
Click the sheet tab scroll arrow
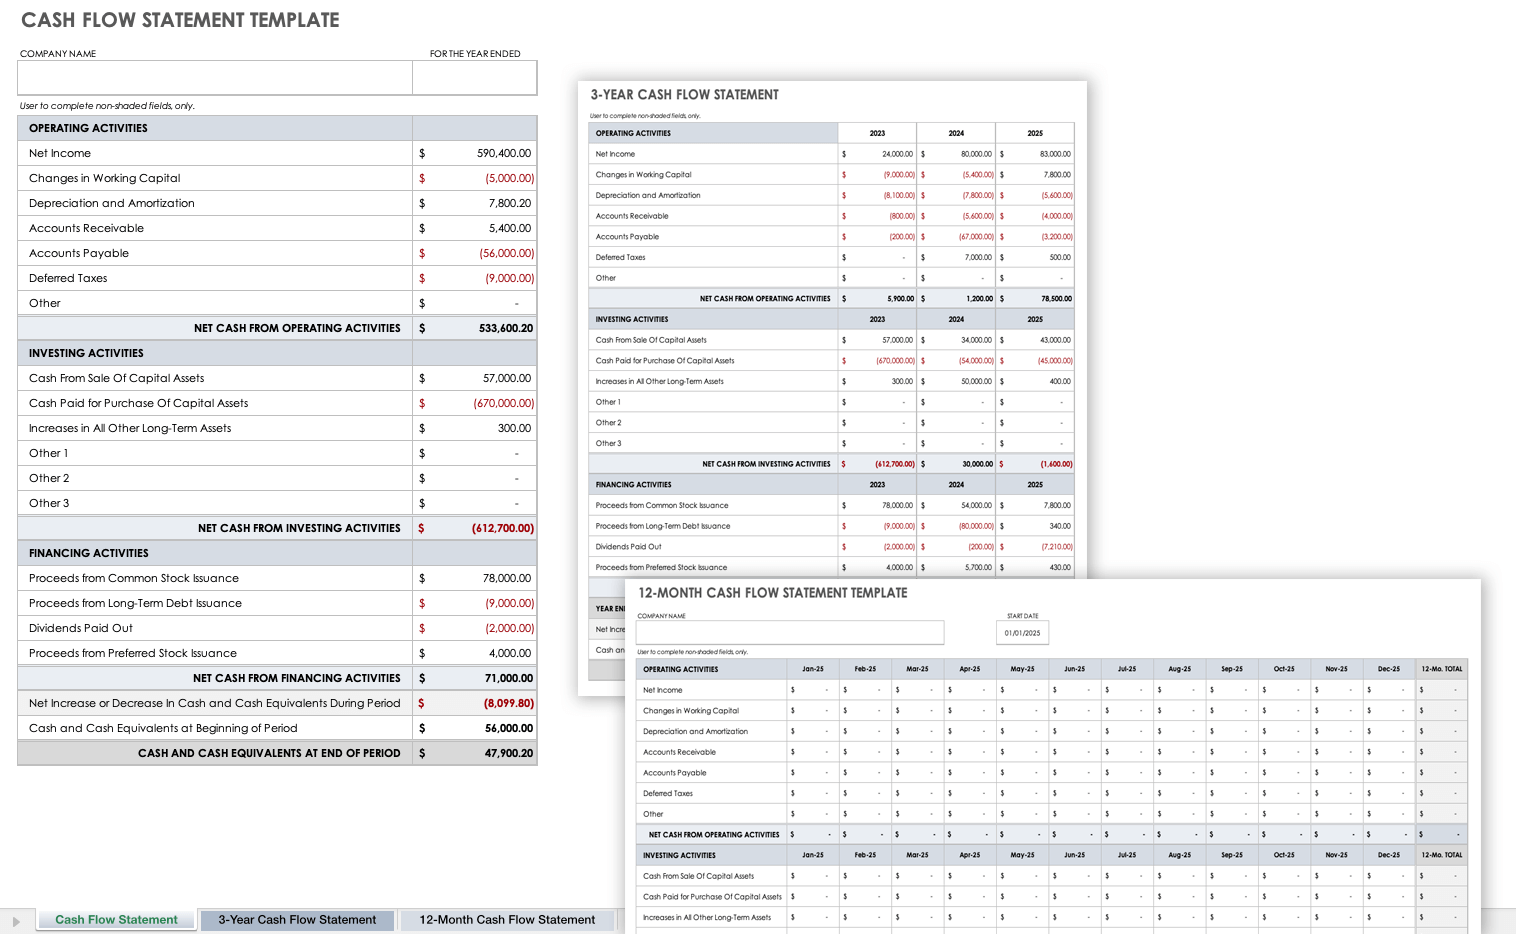tap(16, 921)
